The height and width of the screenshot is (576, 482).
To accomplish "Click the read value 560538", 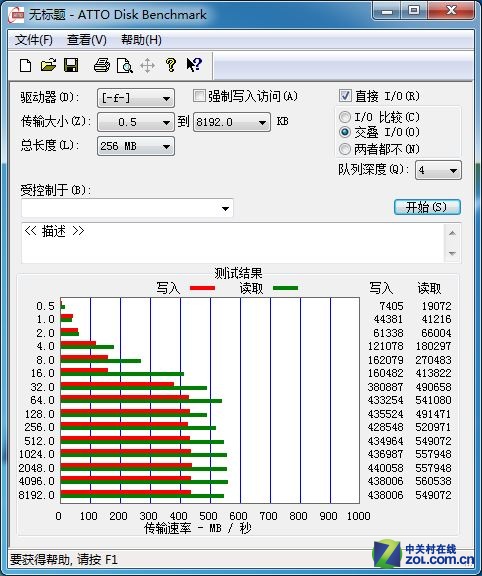I will coord(434,481).
